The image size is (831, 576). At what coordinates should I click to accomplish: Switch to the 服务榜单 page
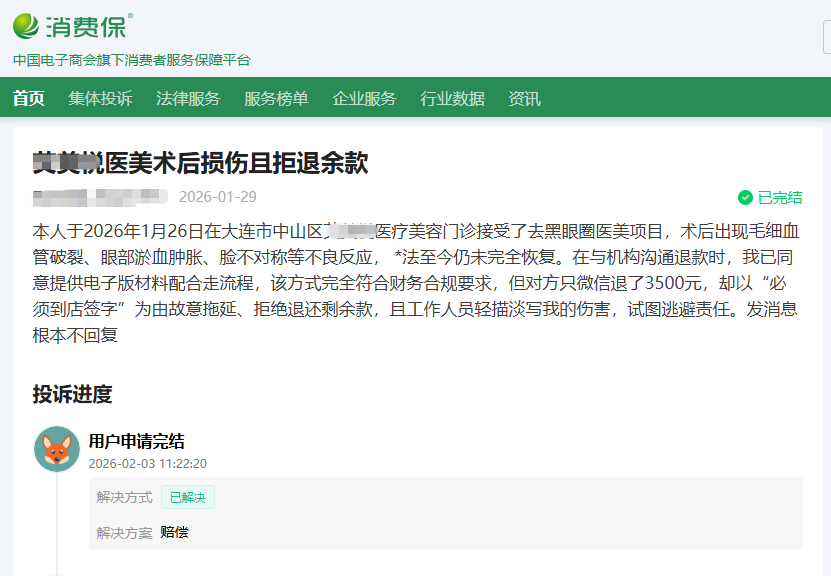276,98
